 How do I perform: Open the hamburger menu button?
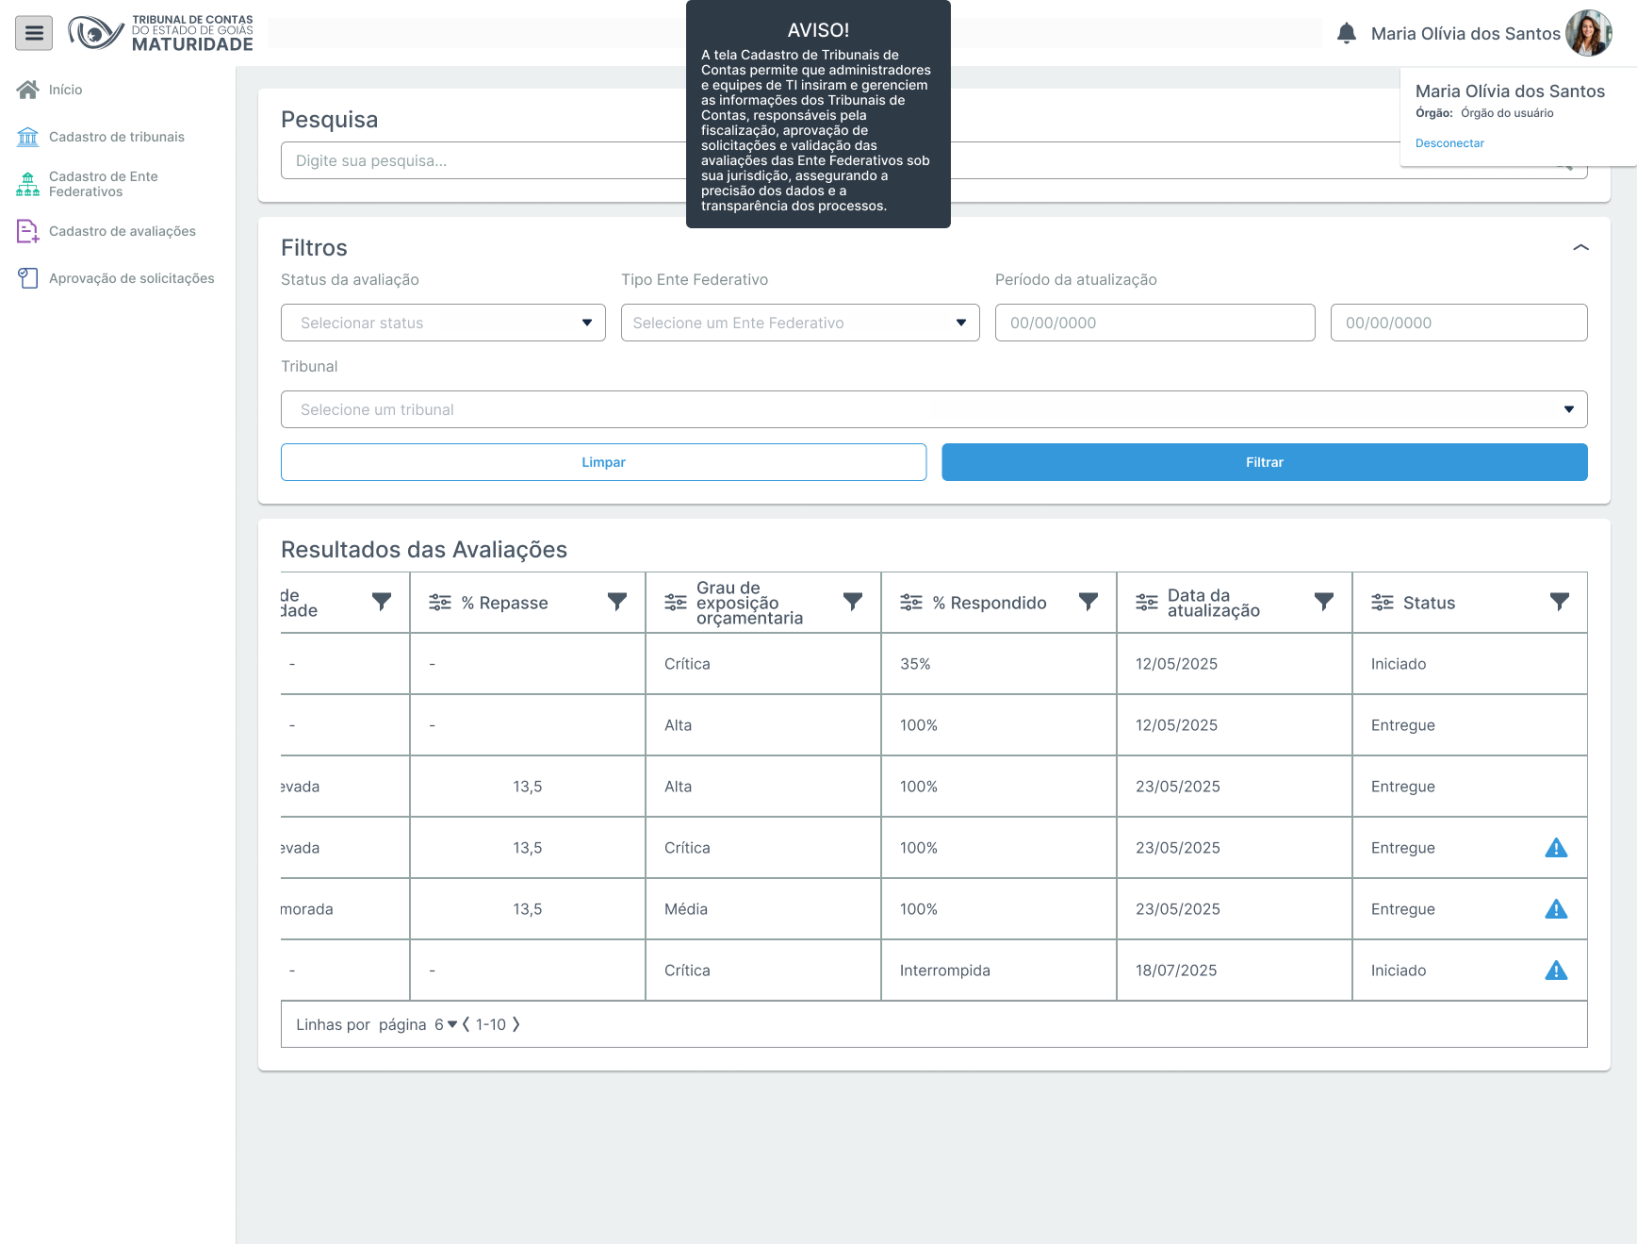tap(34, 33)
